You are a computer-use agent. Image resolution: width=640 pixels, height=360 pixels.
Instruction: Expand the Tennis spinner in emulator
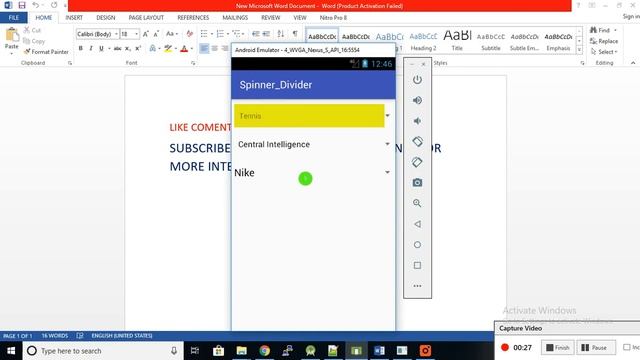(x=387, y=116)
